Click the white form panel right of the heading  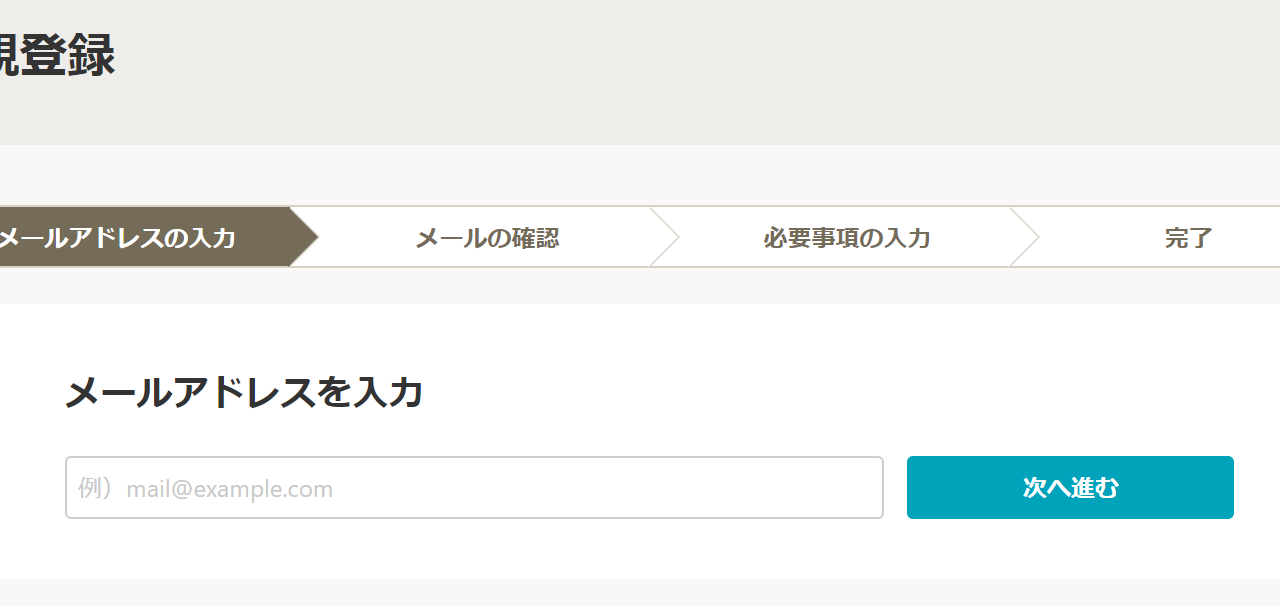click(850, 393)
